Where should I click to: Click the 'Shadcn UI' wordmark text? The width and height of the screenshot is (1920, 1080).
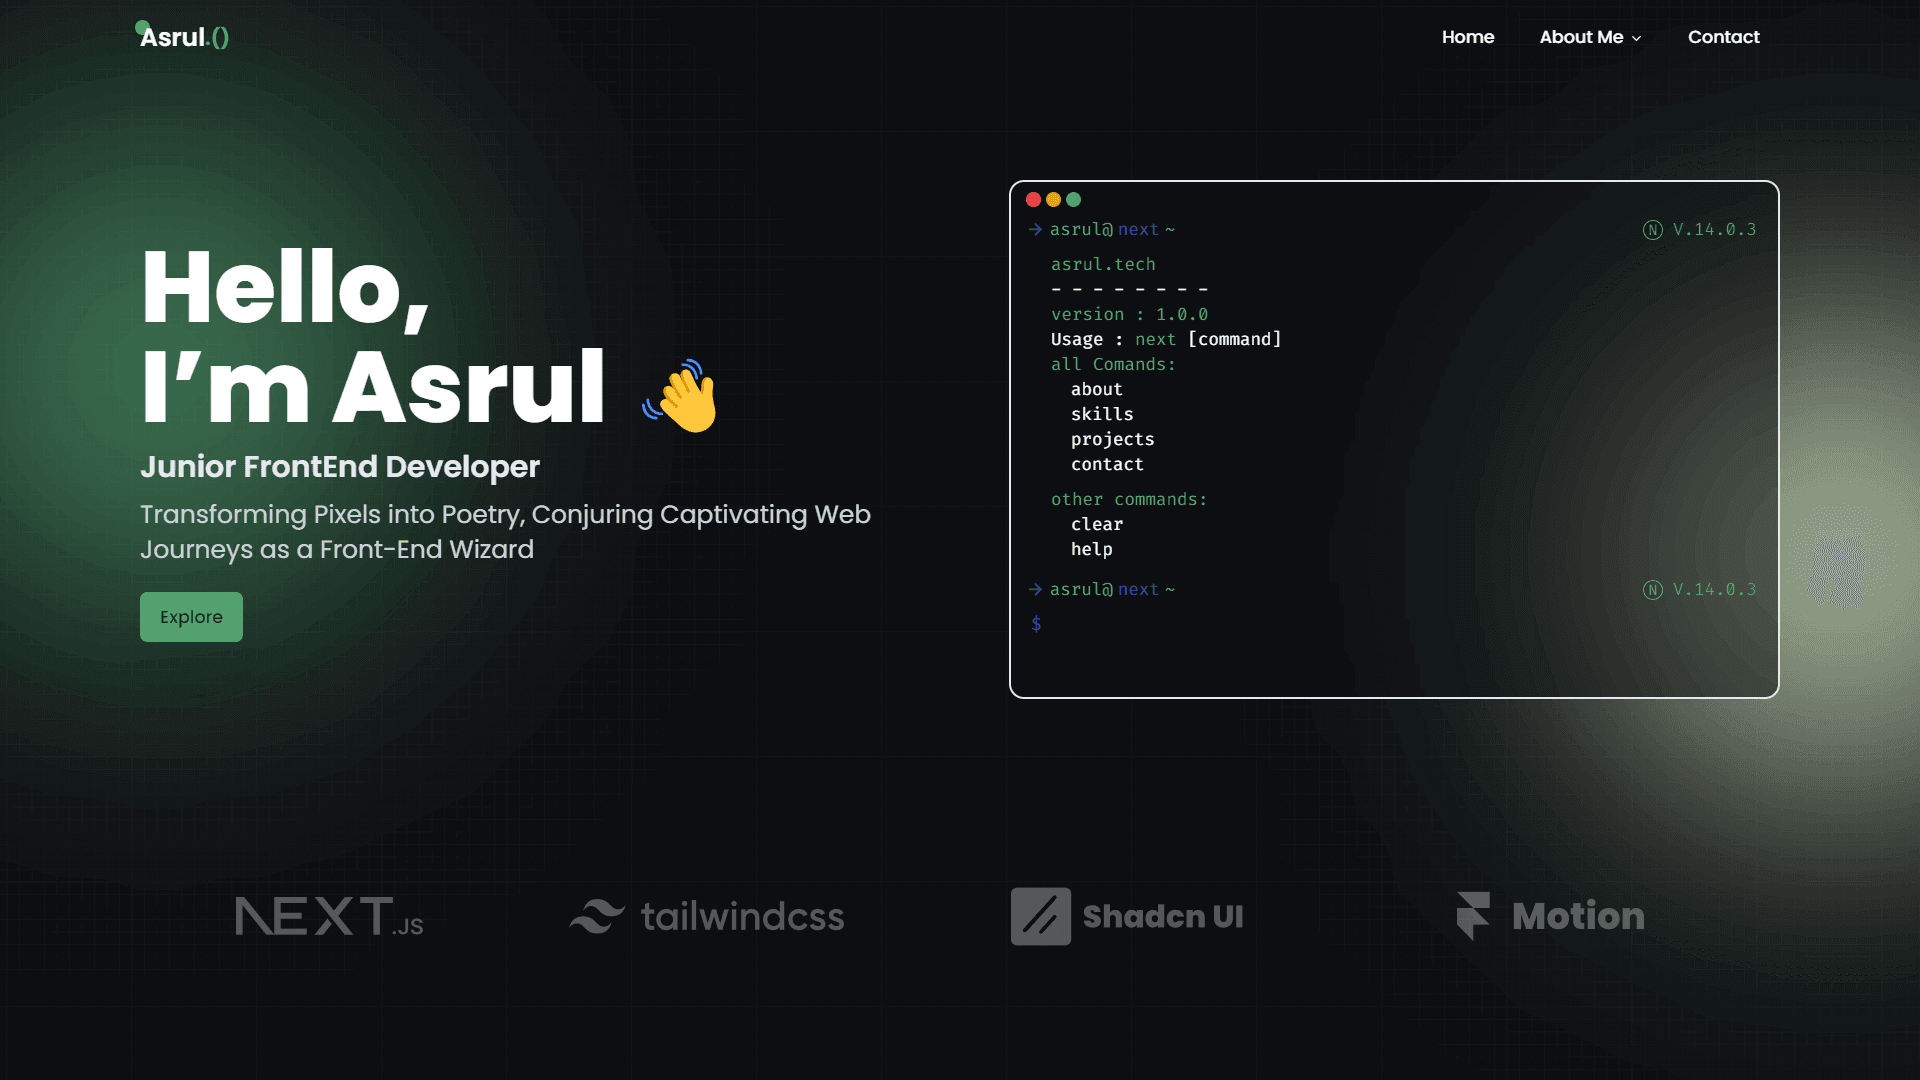point(1163,916)
